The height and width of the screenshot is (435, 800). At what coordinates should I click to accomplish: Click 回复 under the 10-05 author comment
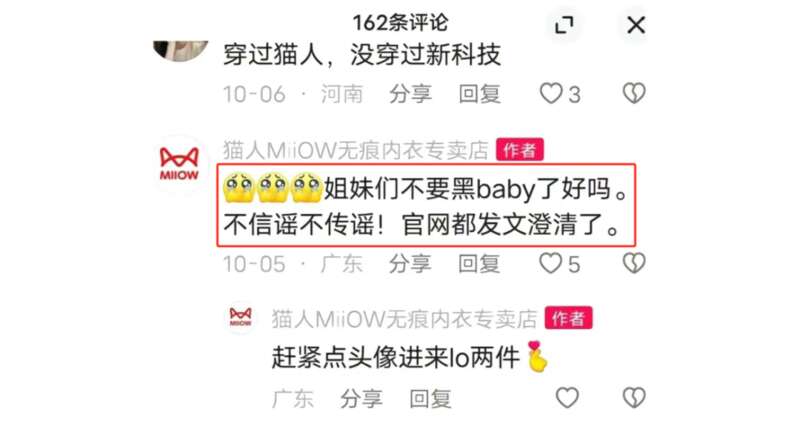(479, 264)
